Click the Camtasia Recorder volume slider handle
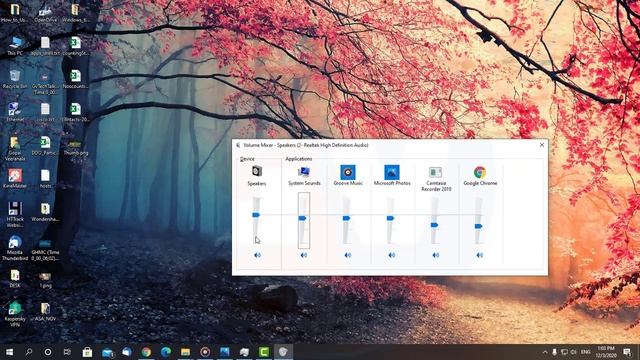This screenshot has width=640, height=360. (x=435, y=225)
